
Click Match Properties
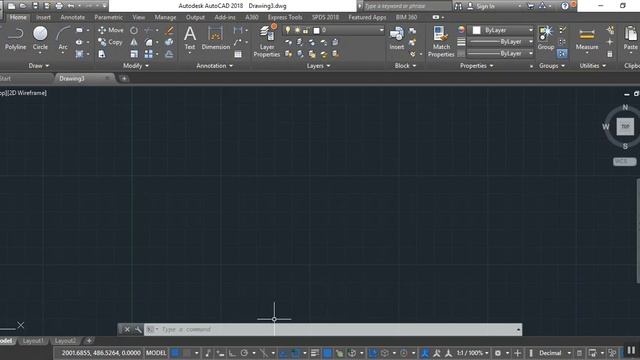[x=441, y=41]
